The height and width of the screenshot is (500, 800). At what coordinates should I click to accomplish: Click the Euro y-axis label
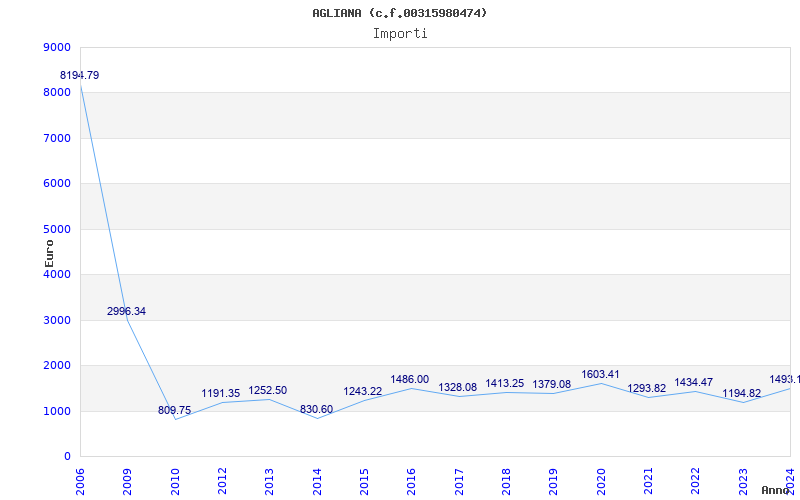49,254
